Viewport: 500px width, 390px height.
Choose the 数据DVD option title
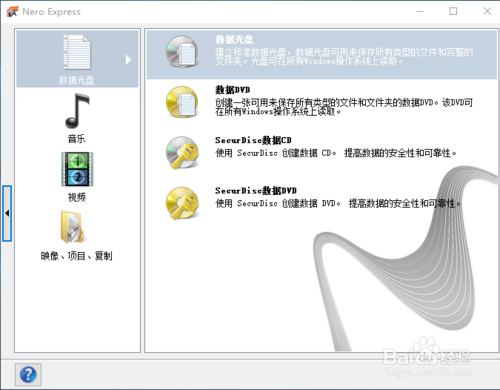click(x=232, y=90)
